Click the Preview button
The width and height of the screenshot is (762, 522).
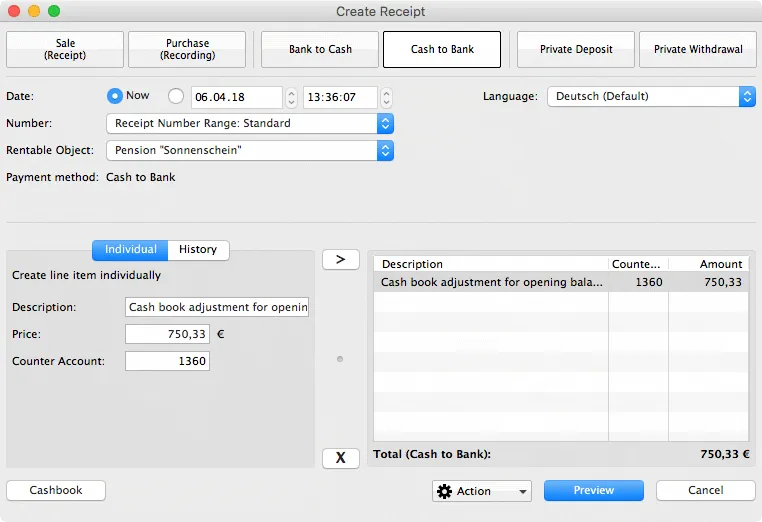click(594, 490)
